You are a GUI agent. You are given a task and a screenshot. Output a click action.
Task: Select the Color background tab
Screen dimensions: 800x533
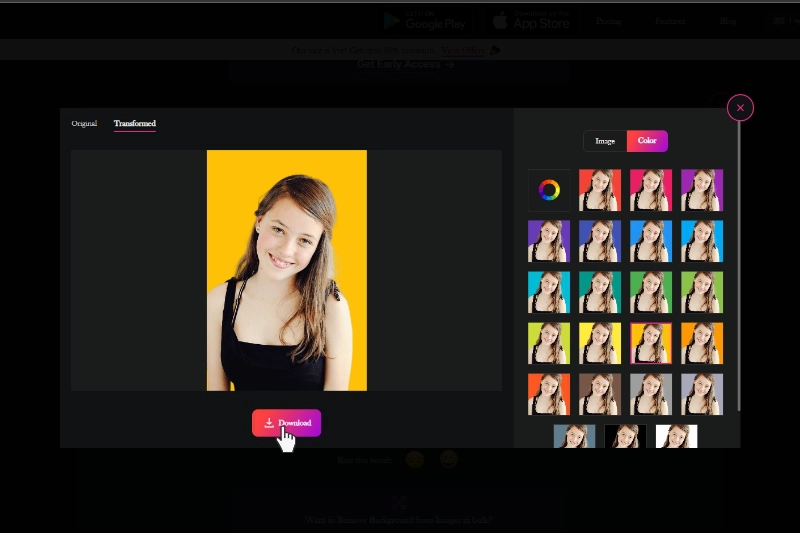[647, 141]
